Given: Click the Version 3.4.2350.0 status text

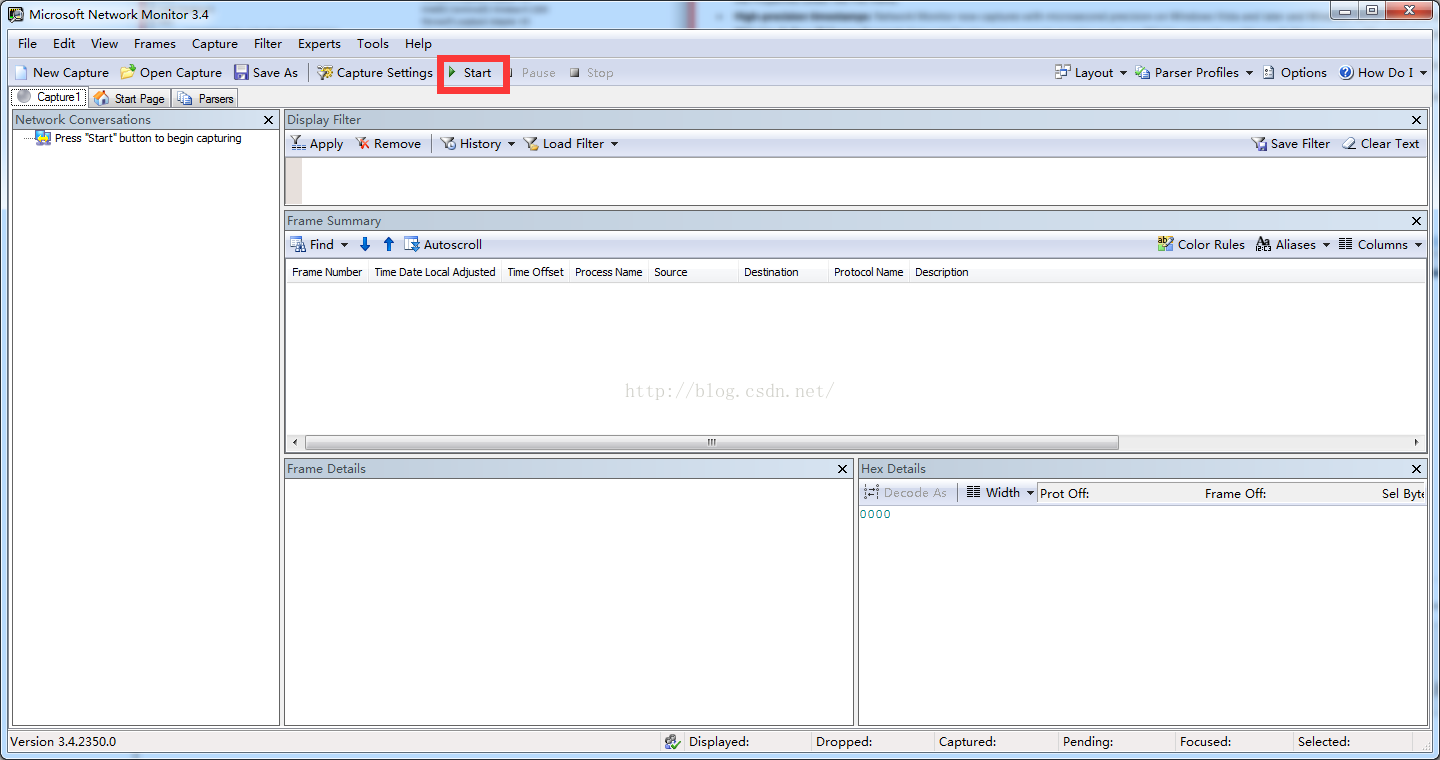Looking at the screenshot, I should click(x=63, y=742).
